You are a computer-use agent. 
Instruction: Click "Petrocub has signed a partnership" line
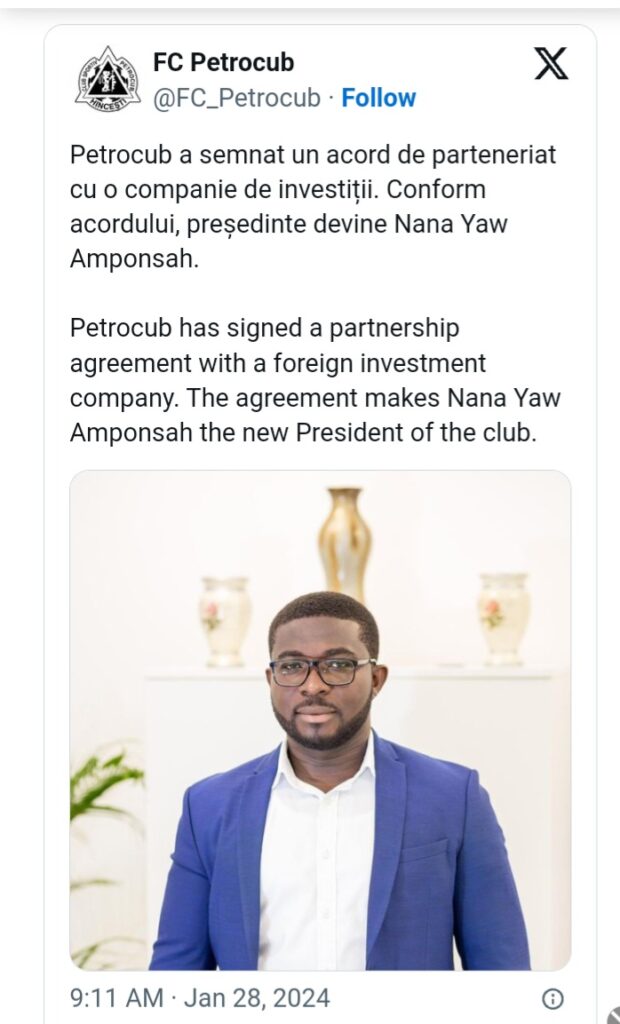coord(264,328)
